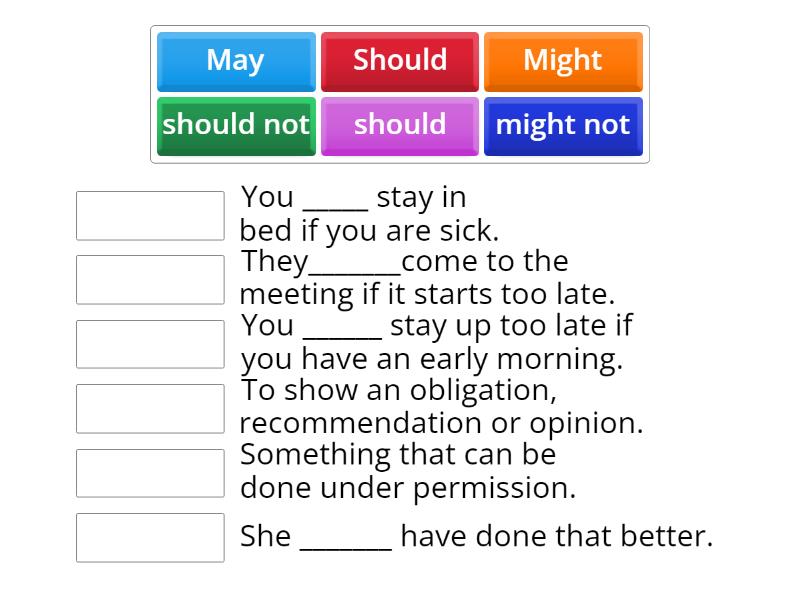Click the tile container panel at the top
Image resolution: width=800 pixels, height=600 pixels.
[400, 93]
